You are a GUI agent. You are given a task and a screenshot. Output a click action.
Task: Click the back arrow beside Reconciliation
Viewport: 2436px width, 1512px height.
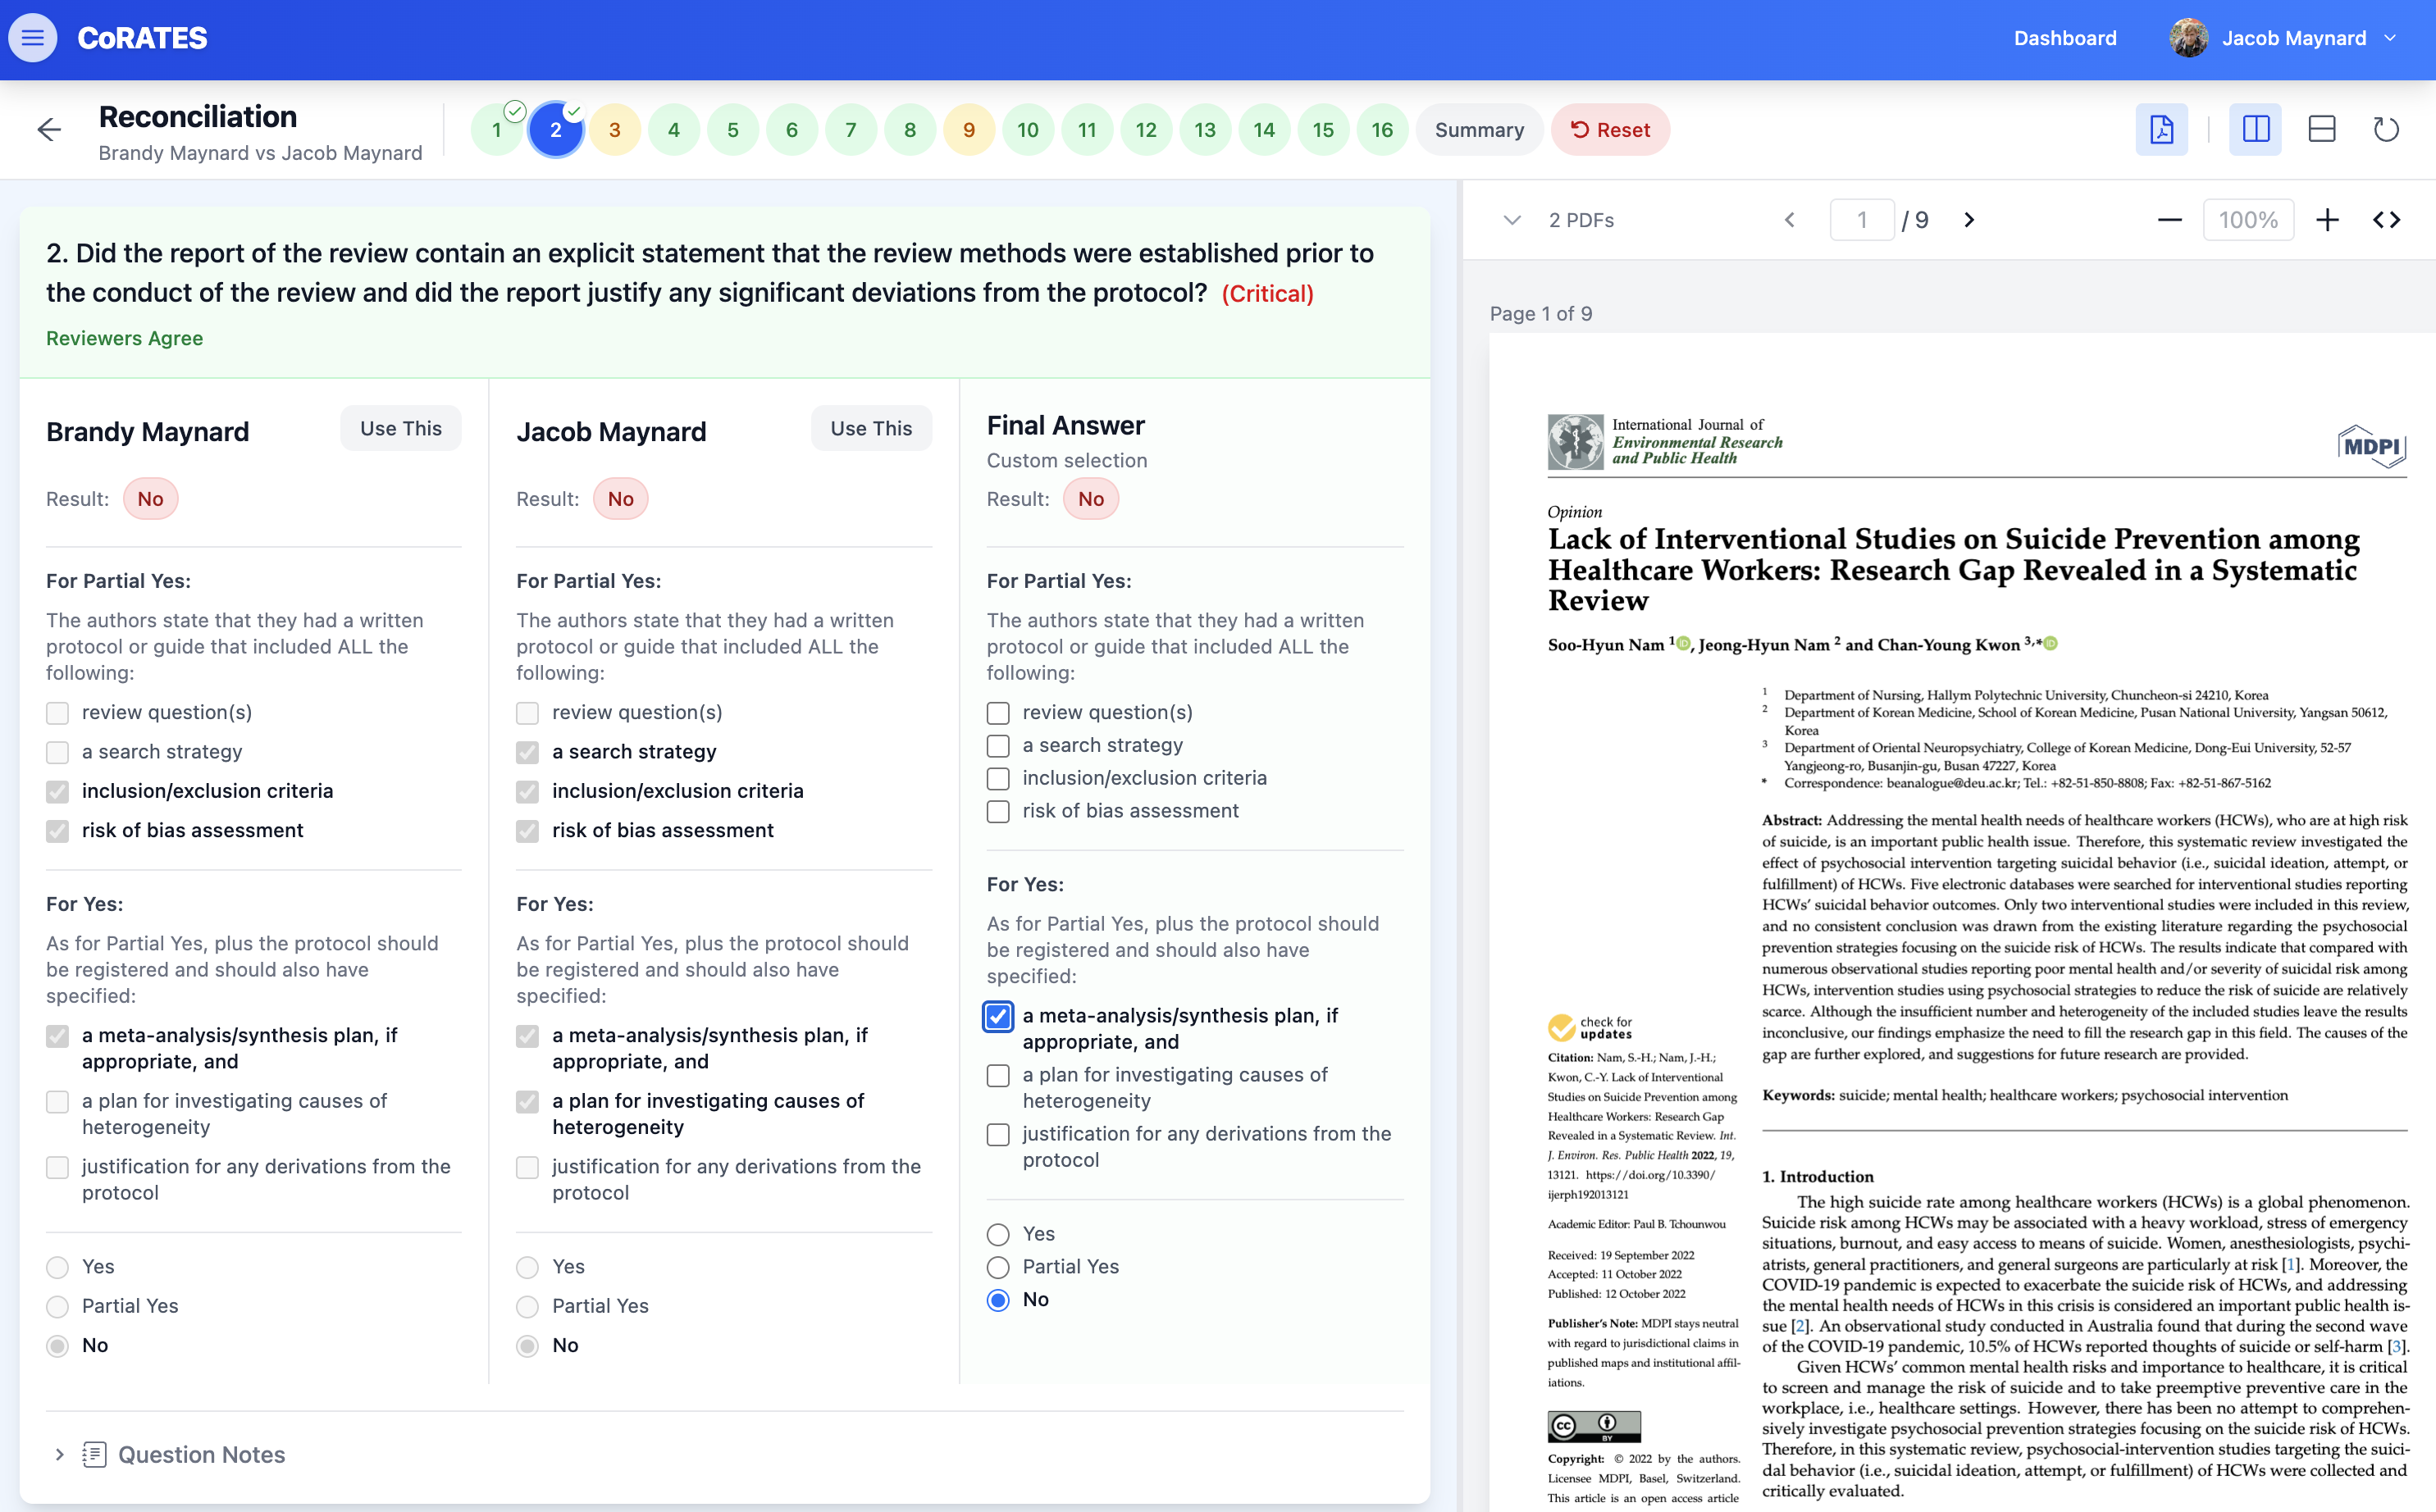point(49,129)
